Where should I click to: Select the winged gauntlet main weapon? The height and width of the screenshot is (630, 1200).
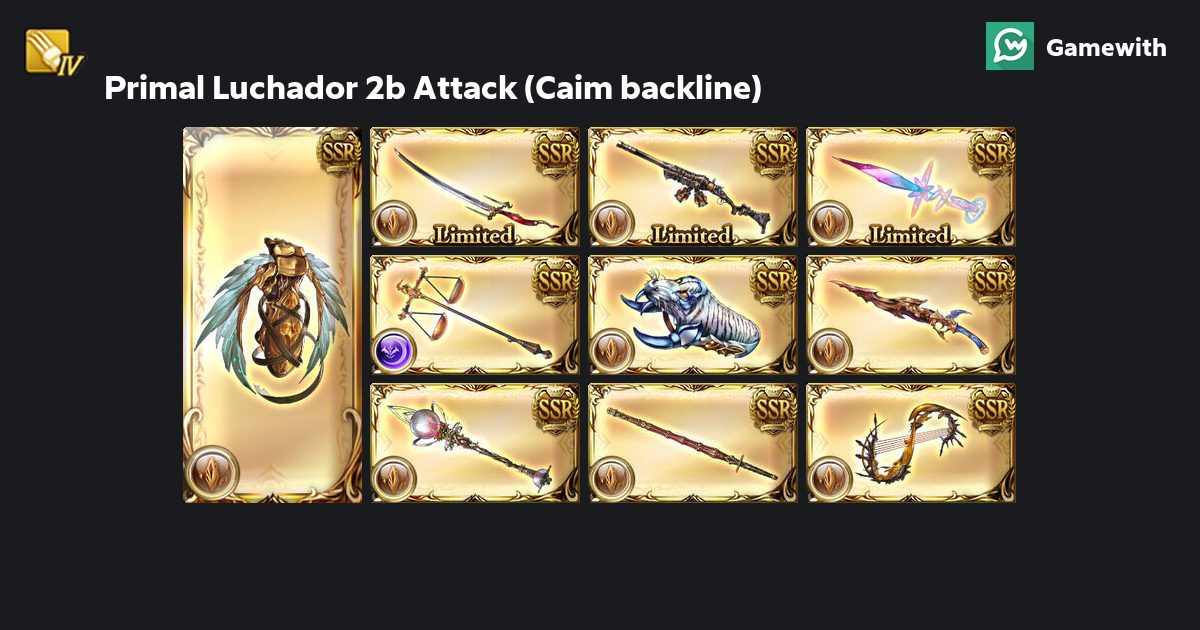[273, 315]
